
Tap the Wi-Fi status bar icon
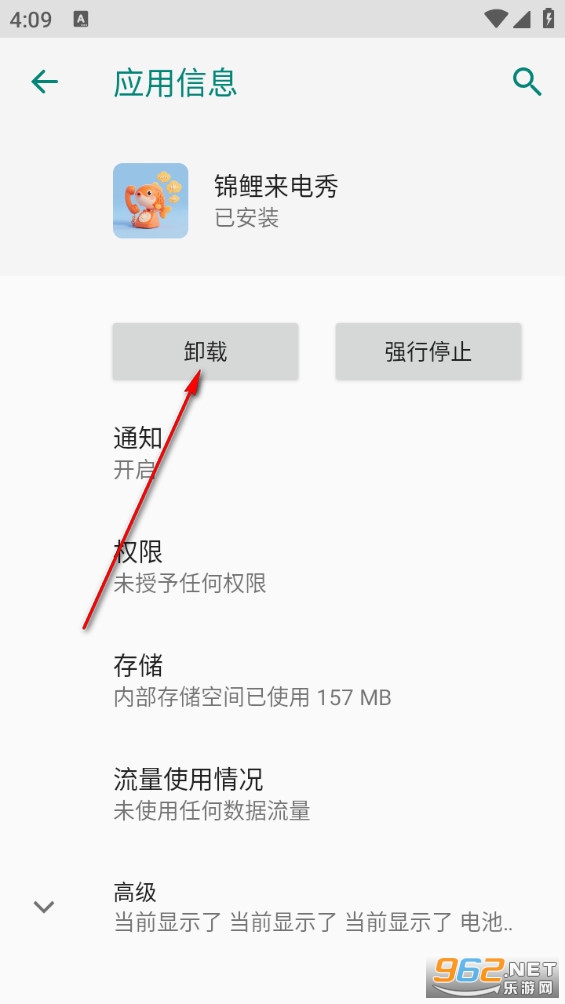click(x=496, y=19)
